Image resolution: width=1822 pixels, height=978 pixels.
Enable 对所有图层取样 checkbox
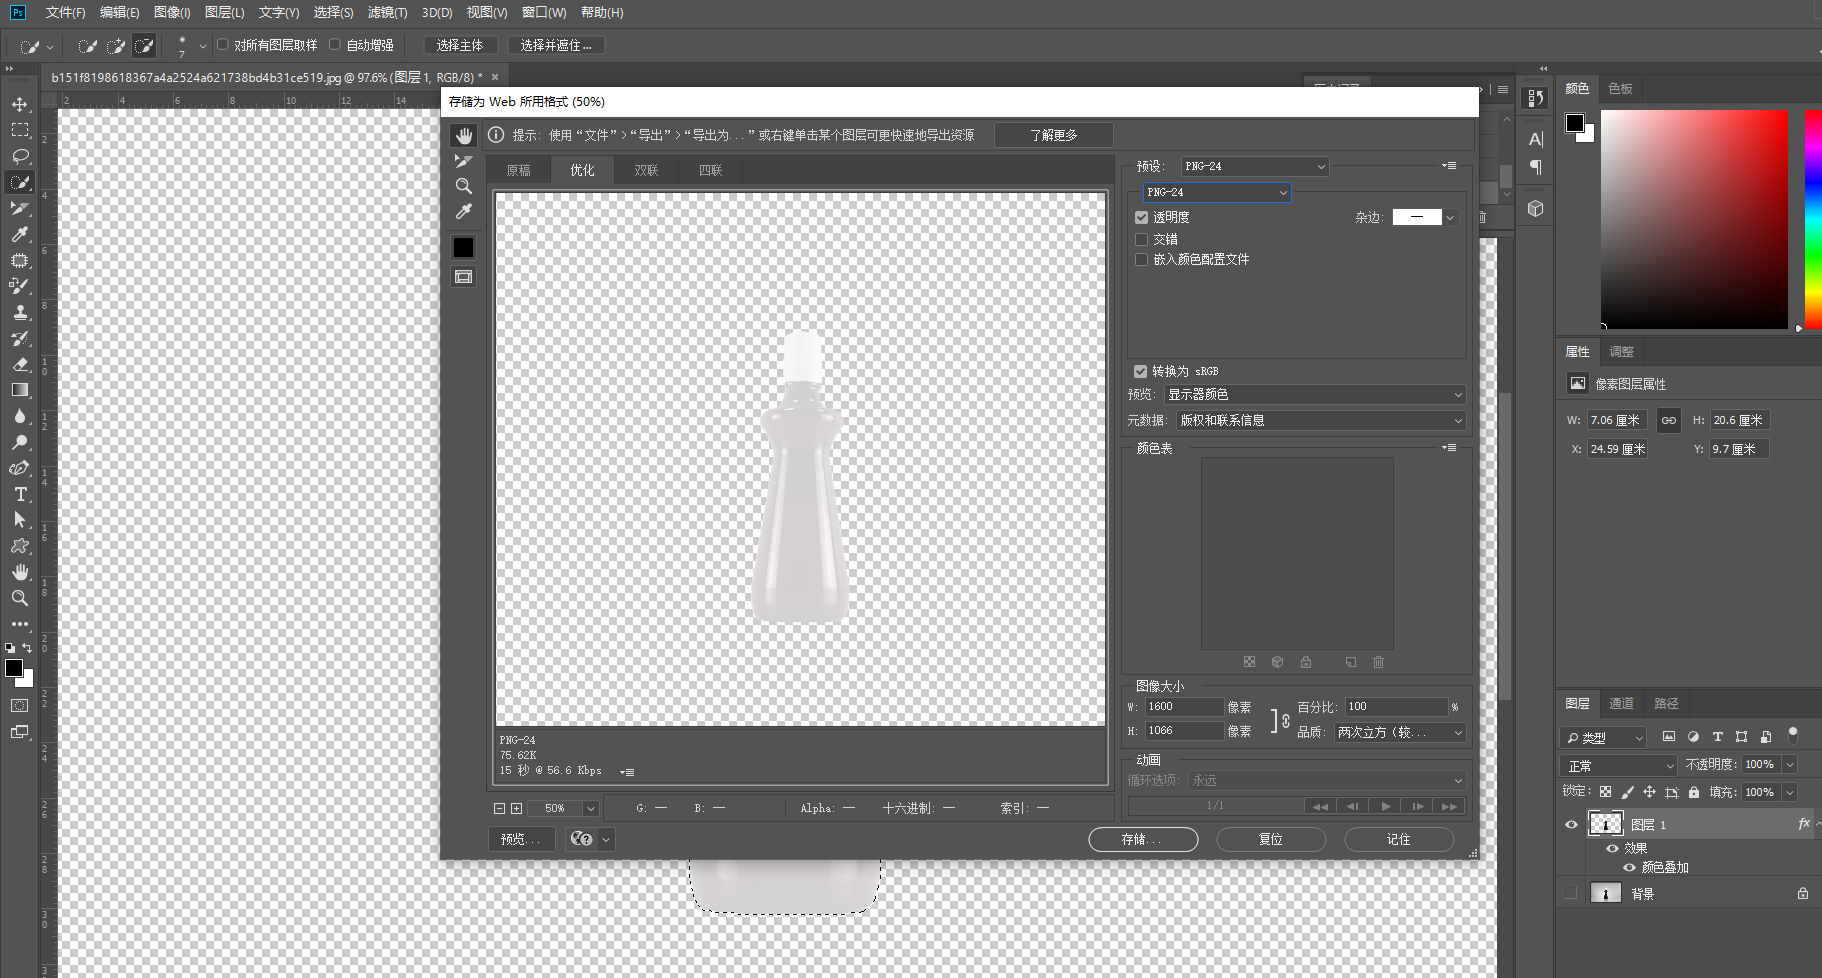point(223,44)
